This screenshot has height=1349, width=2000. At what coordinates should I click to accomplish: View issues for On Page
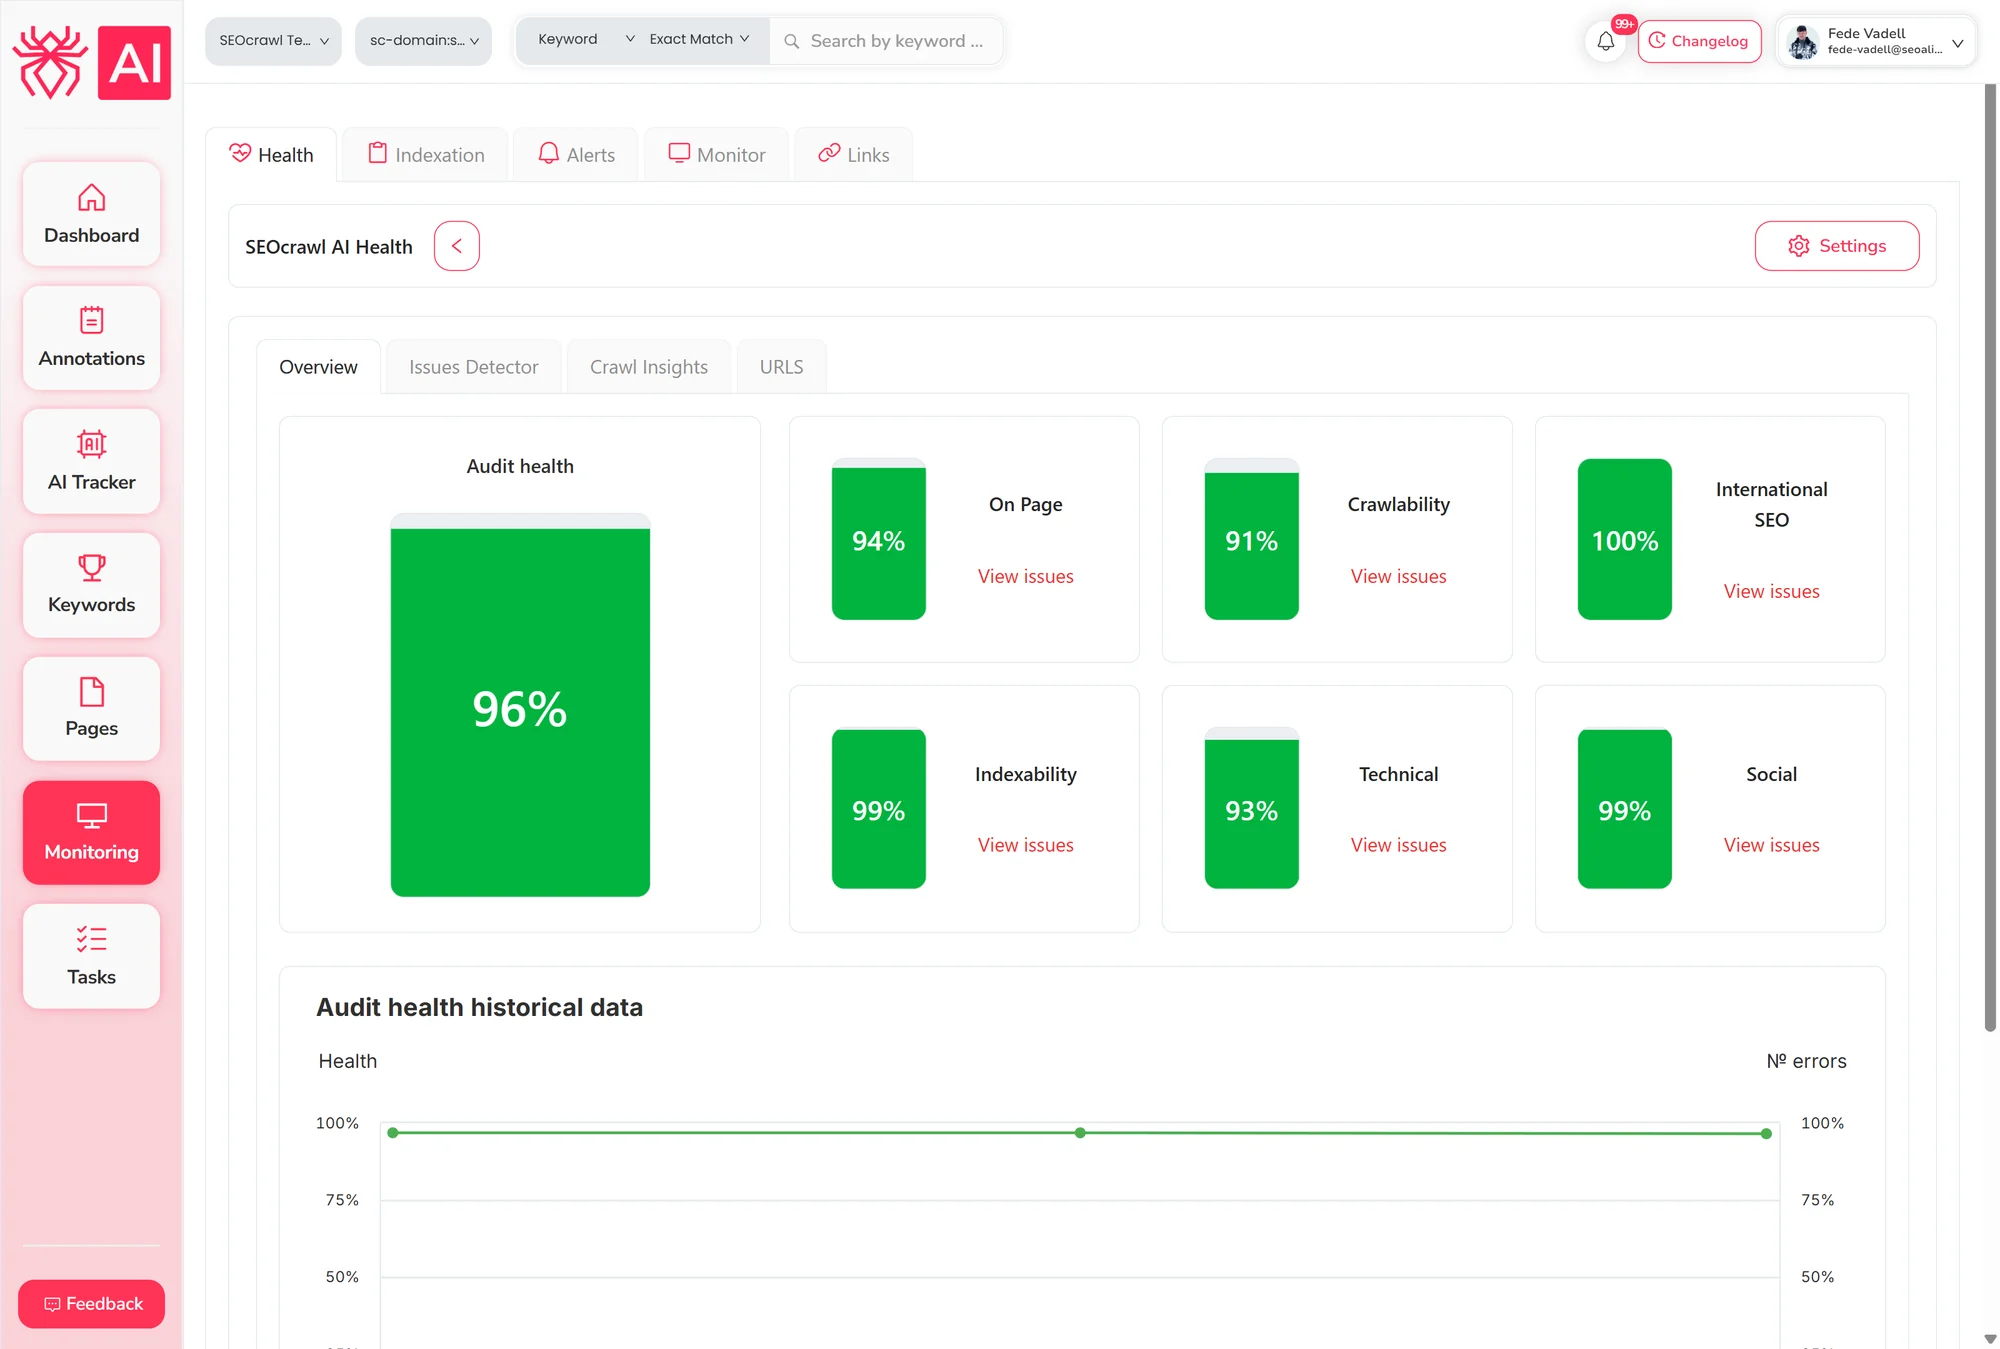point(1025,577)
